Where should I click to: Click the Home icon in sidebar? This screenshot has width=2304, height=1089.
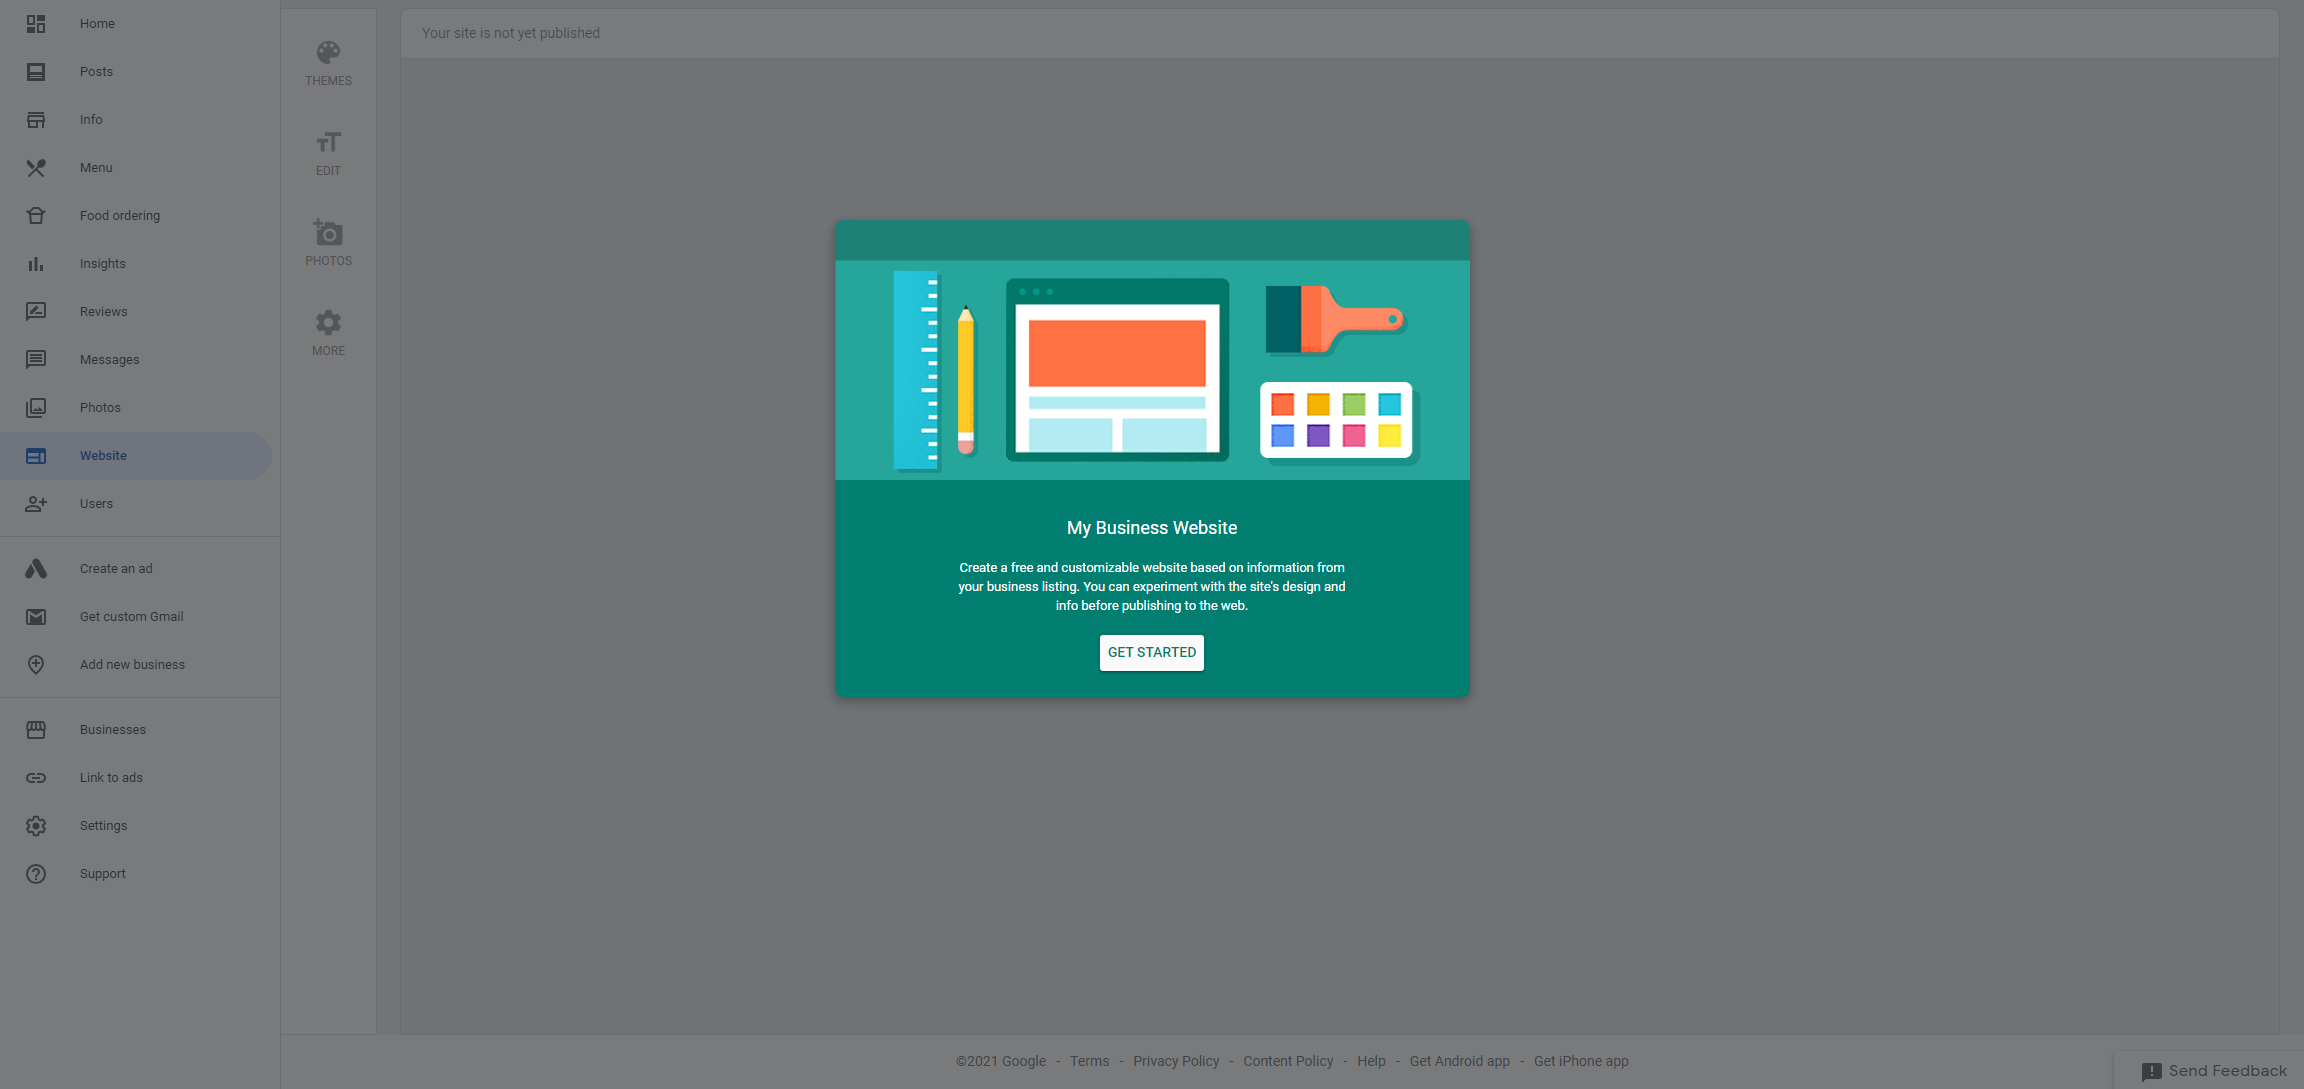click(37, 24)
